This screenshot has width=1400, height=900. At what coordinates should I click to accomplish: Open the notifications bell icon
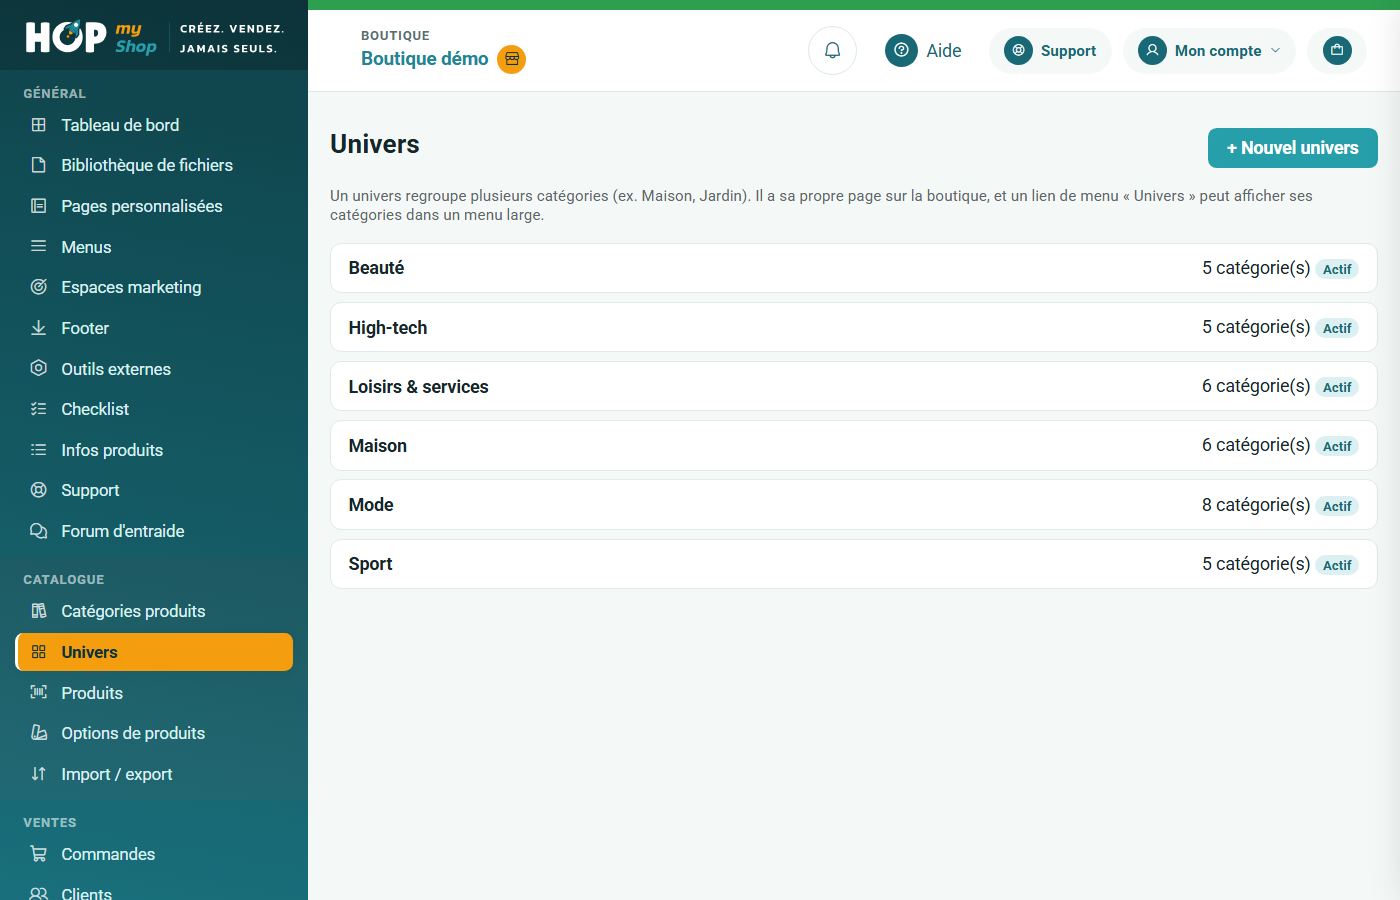[832, 50]
